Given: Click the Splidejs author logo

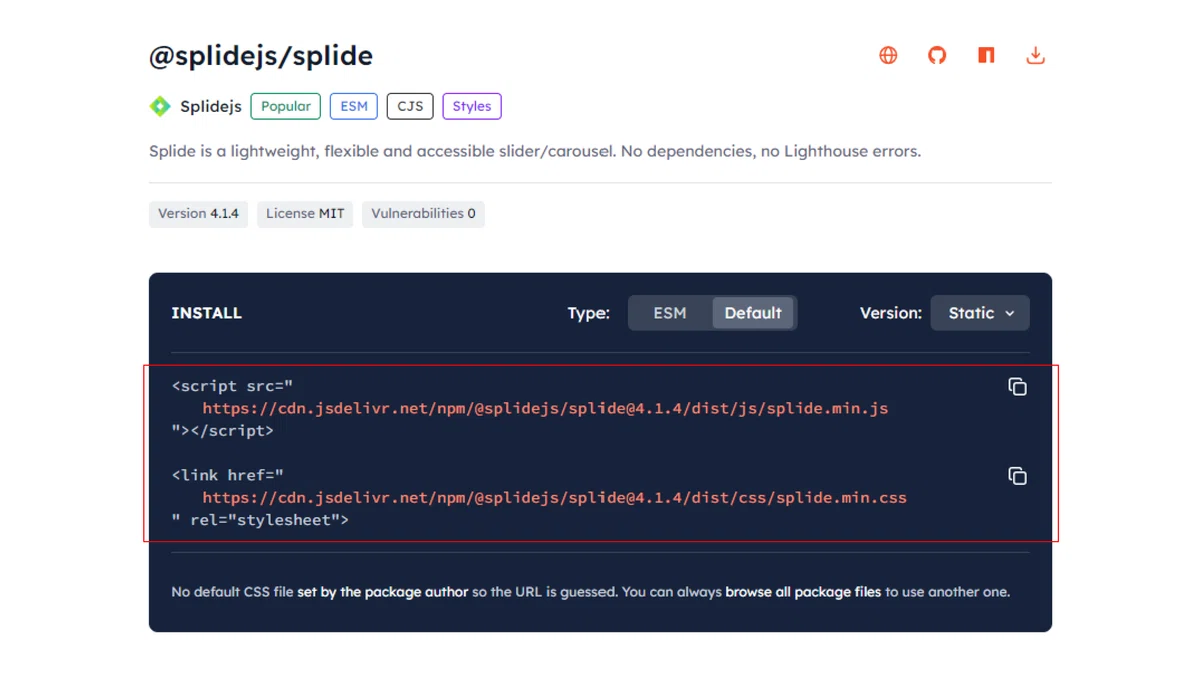Looking at the screenshot, I should pyautogui.click(x=160, y=106).
